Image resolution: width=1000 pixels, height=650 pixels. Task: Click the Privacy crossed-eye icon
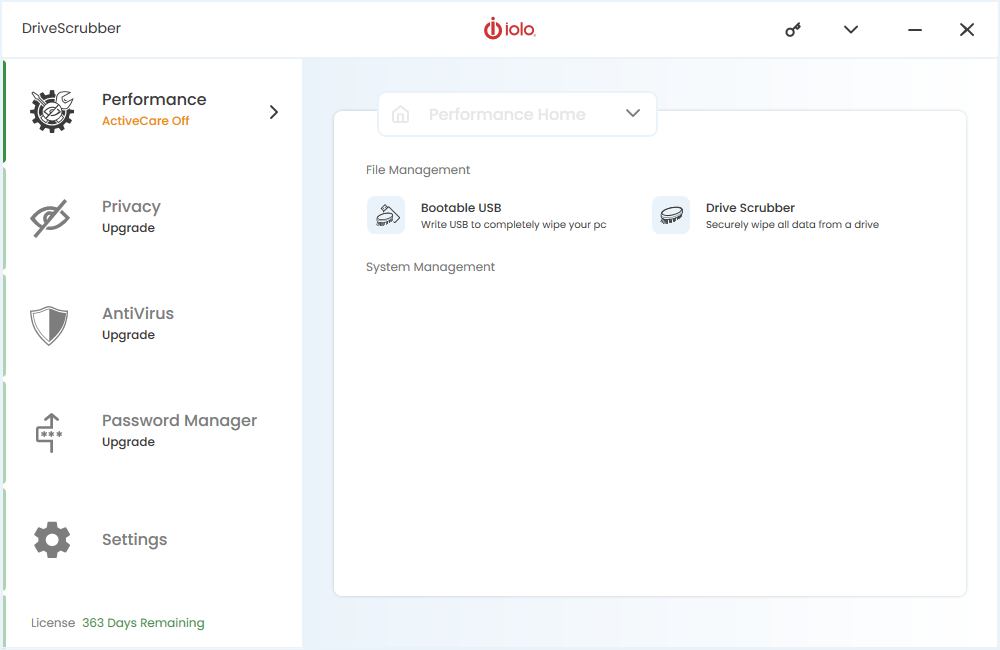[x=50, y=218]
